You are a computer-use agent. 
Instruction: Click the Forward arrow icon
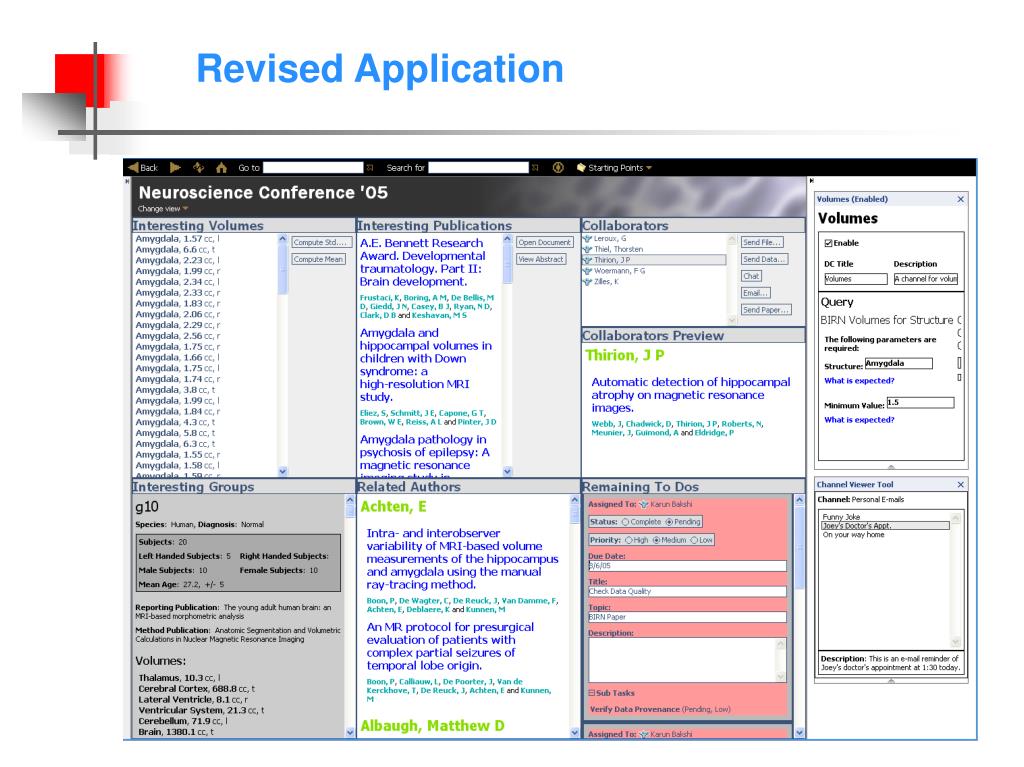pyautogui.click(x=175, y=167)
